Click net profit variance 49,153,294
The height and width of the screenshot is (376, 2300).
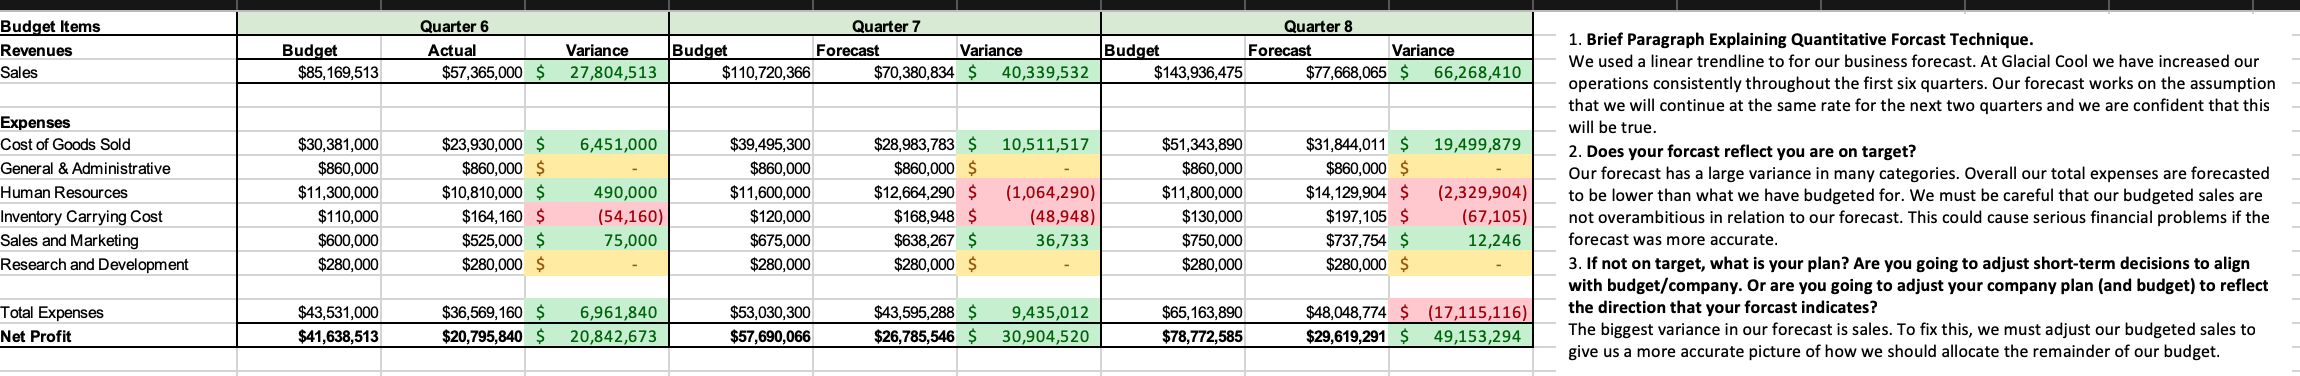(1461, 337)
